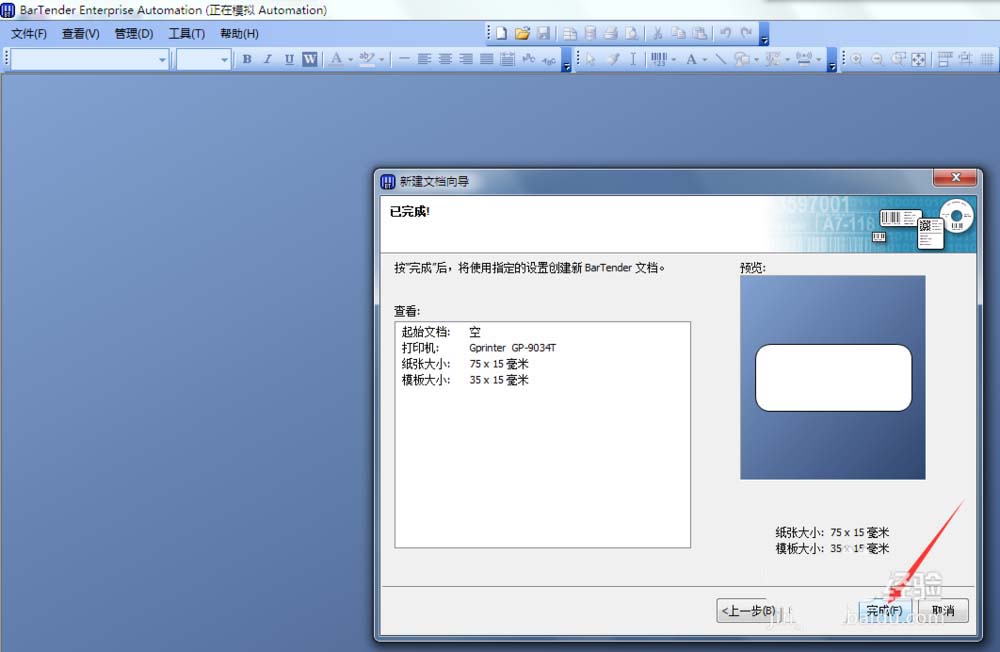Viewport: 1000px width, 652px height.
Task: Click the barcode creation tool
Action: [x=659, y=59]
